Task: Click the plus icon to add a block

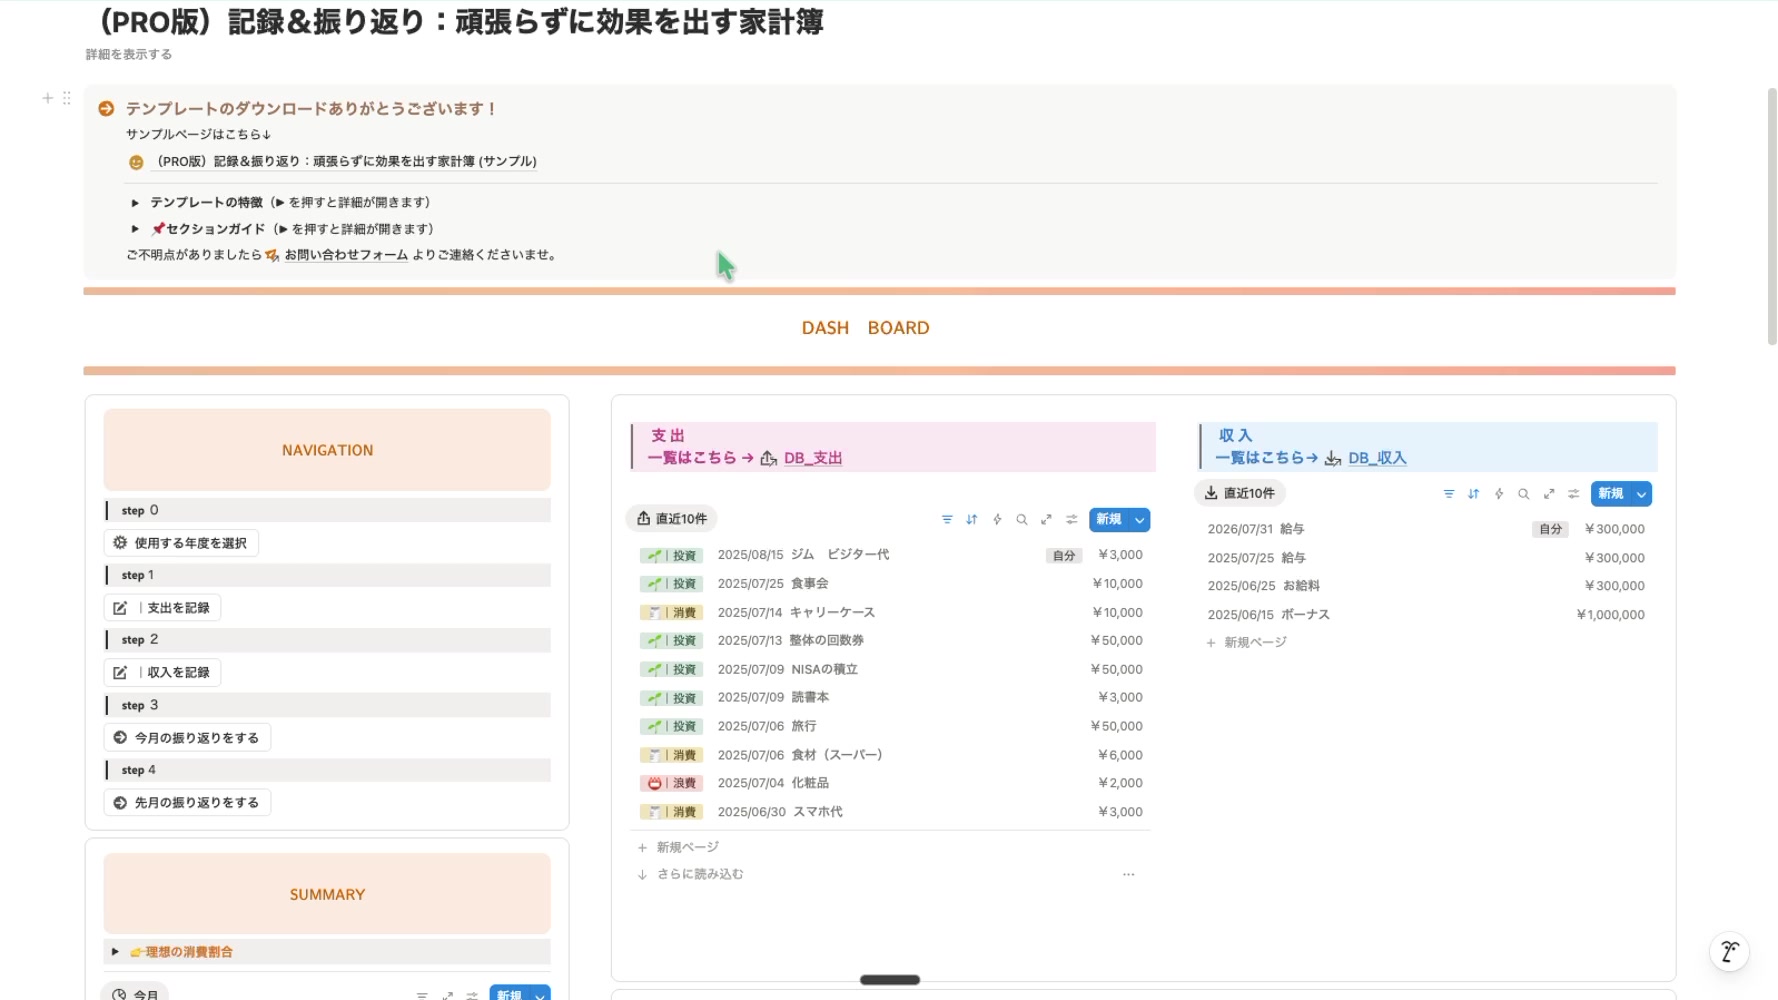Action: click(x=47, y=98)
